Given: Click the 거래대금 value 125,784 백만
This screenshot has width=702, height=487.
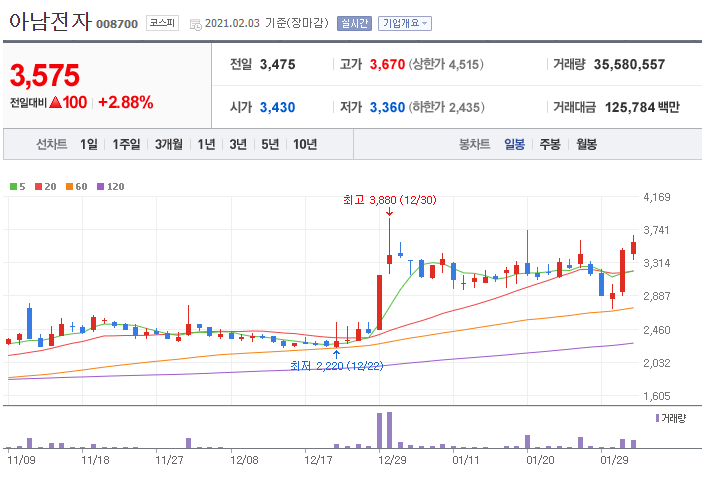Looking at the screenshot, I should 642,107.
